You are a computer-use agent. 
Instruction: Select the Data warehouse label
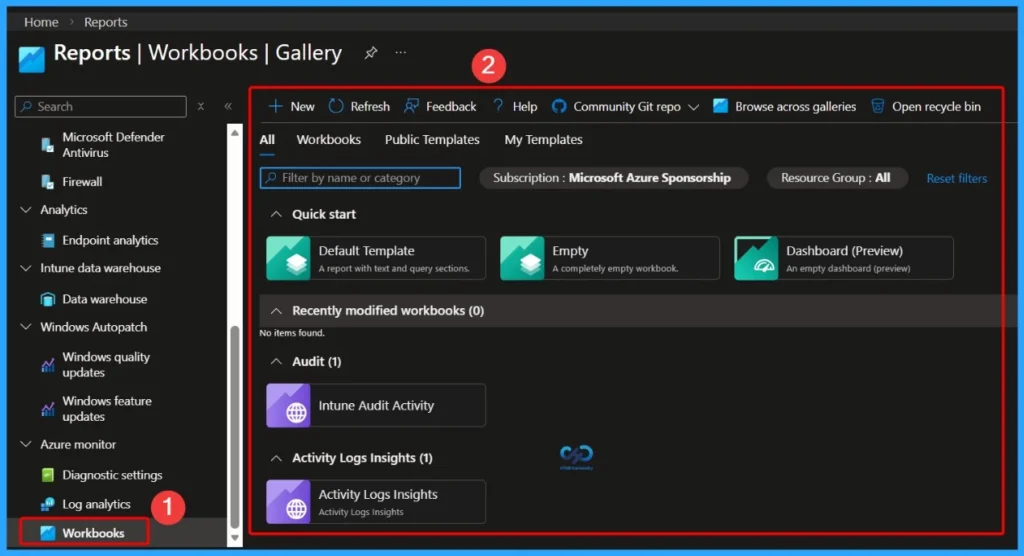click(104, 299)
